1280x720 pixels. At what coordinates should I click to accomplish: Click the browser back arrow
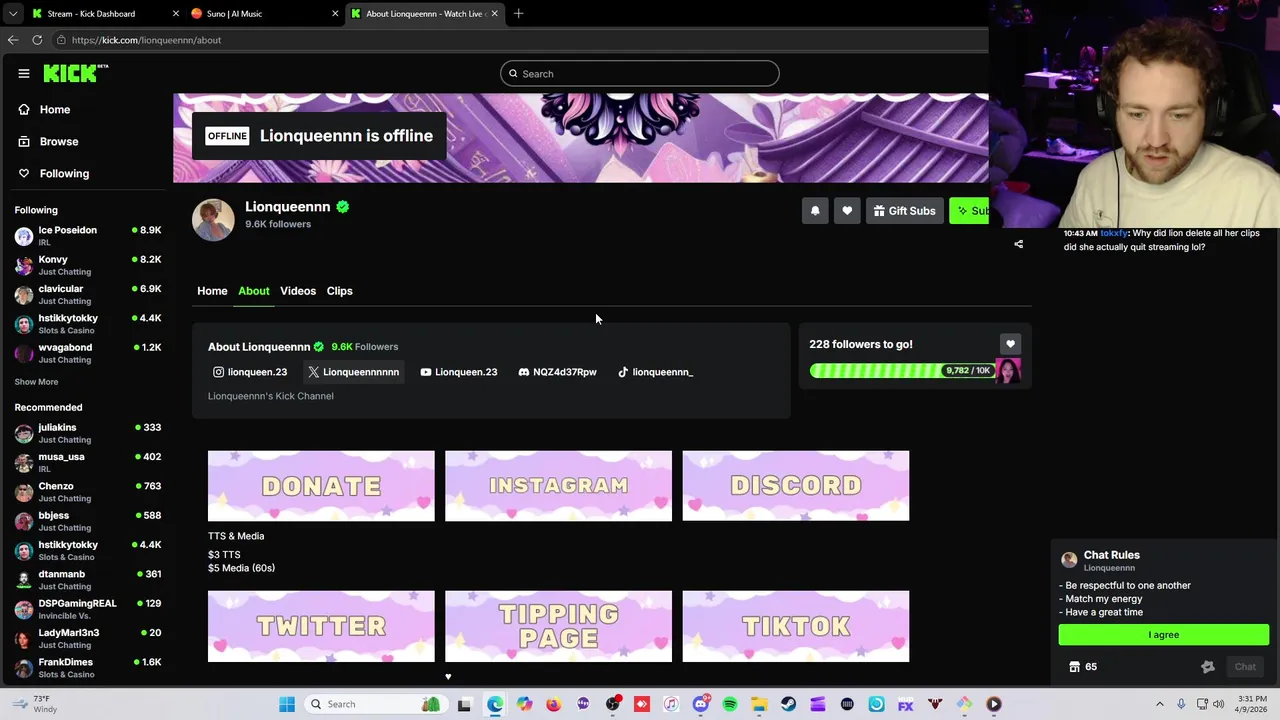(13, 40)
